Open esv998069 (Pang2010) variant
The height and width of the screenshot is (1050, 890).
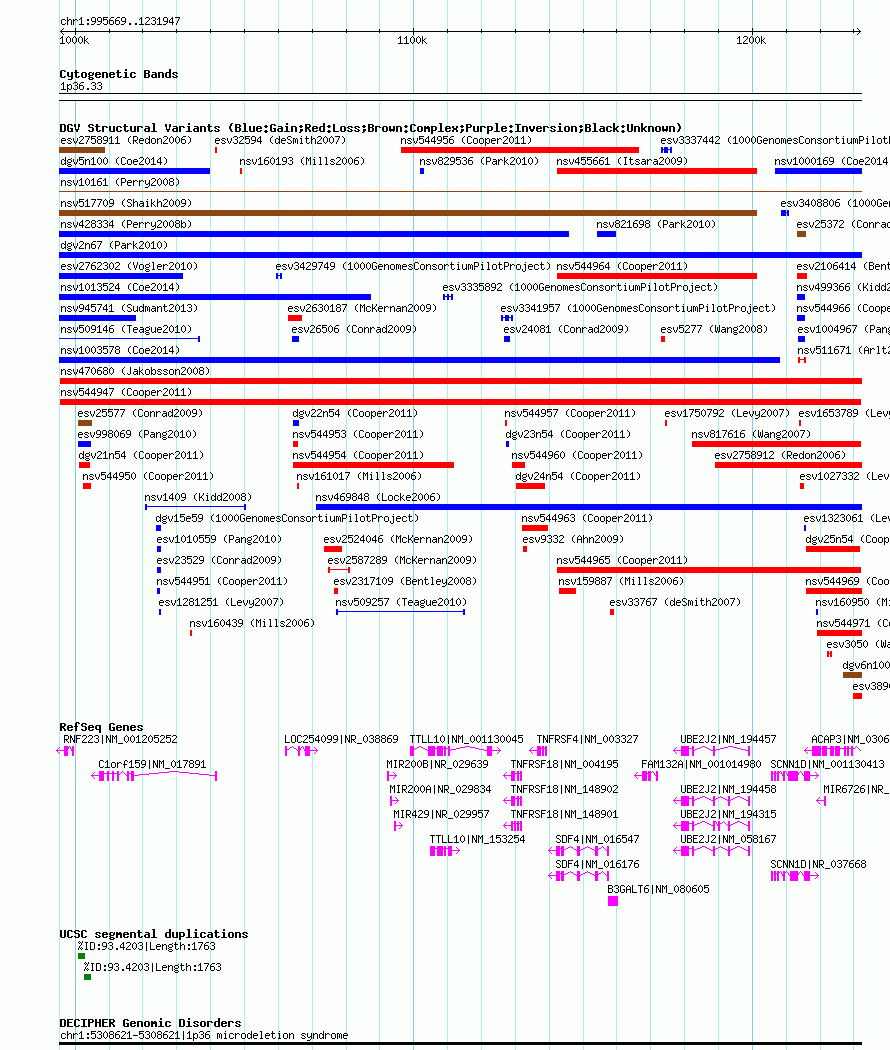click(137, 434)
